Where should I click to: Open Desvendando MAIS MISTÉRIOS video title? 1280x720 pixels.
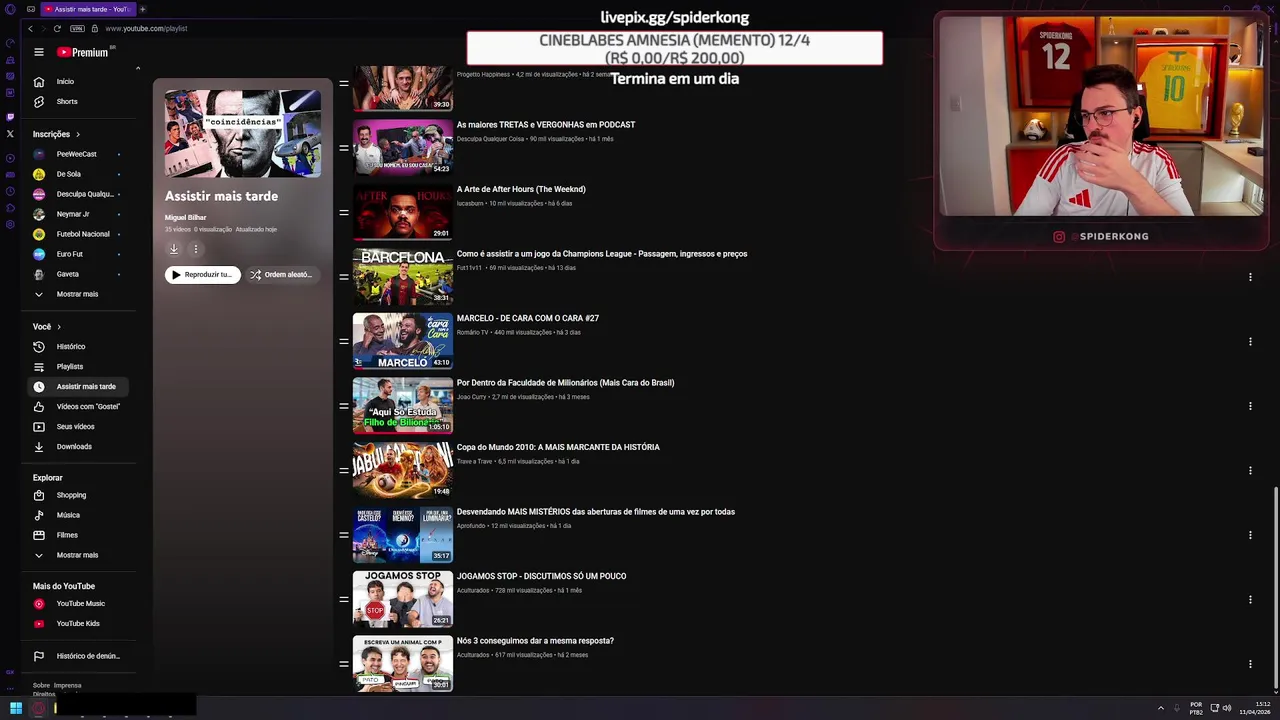(x=595, y=512)
